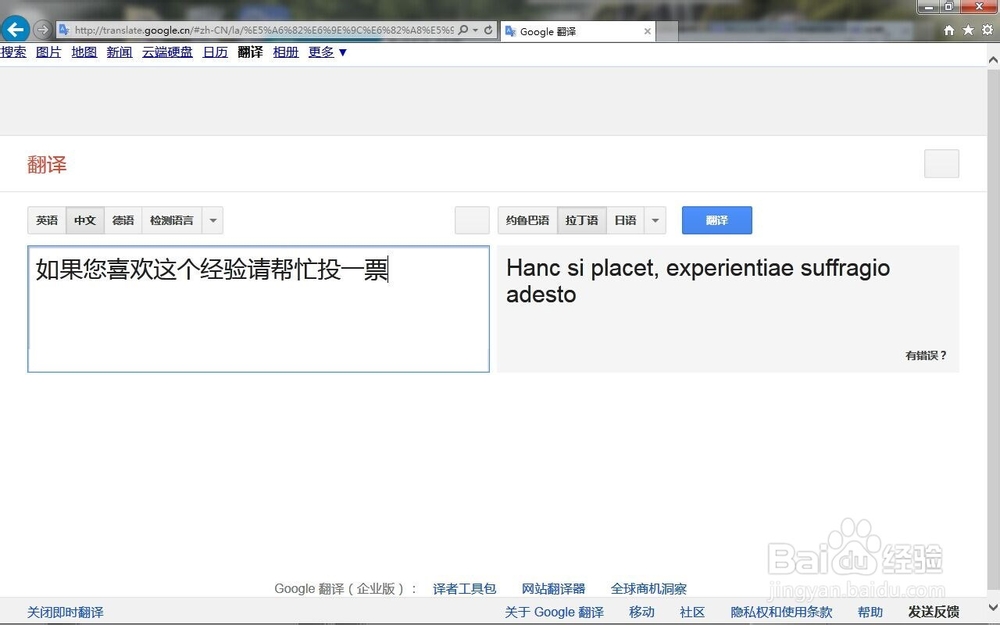Image resolution: width=1000 pixels, height=625 pixels.
Task: Open 关于 Google 翻译 link
Action: coord(554,612)
